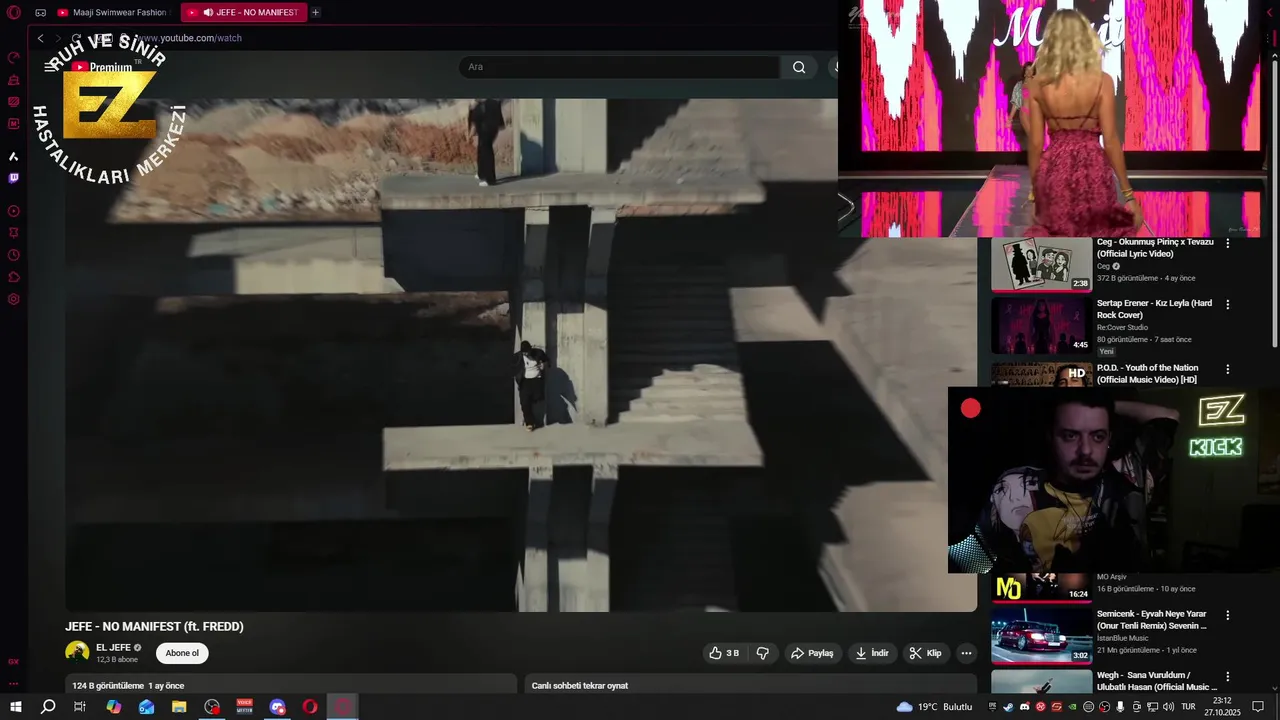The width and height of the screenshot is (1280, 720).
Task: Open Windows notification center icon
Action: point(1258,707)
